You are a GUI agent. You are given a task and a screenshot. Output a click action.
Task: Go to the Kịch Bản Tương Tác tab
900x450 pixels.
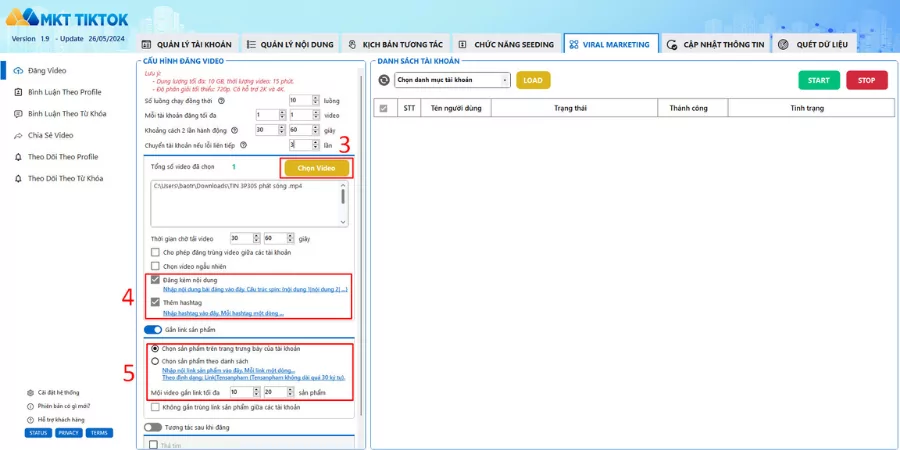pyautogui.click(x=397, y=44)
